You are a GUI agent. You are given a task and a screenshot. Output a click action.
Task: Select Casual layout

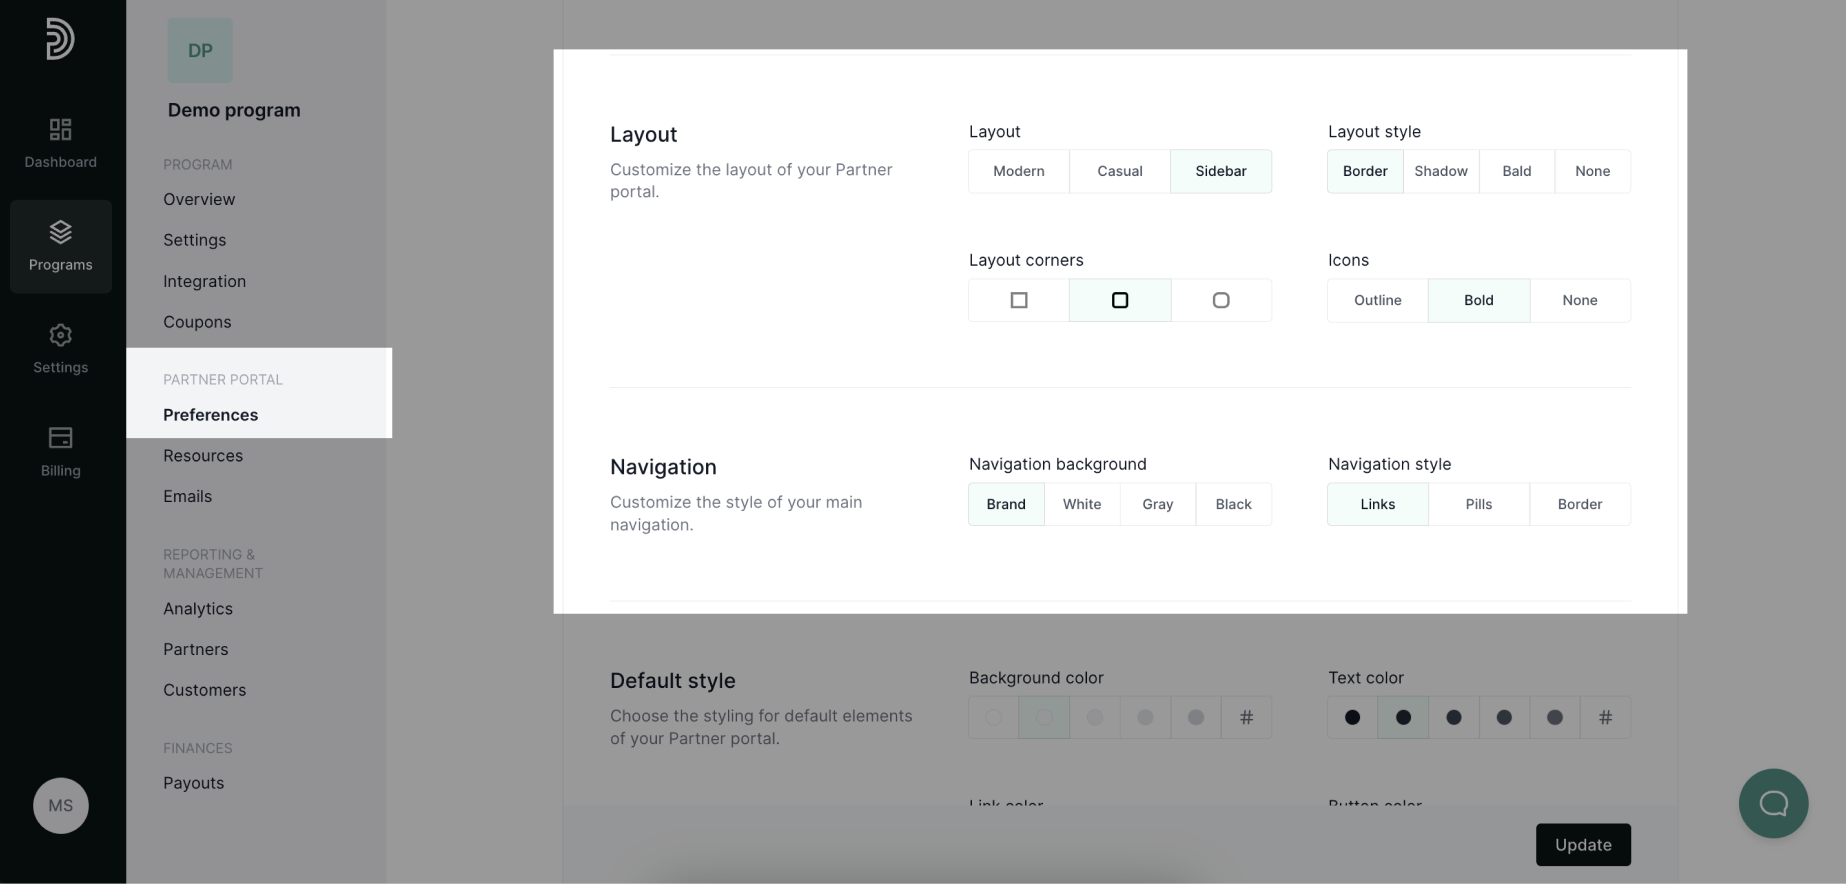tap(1120, 171)
